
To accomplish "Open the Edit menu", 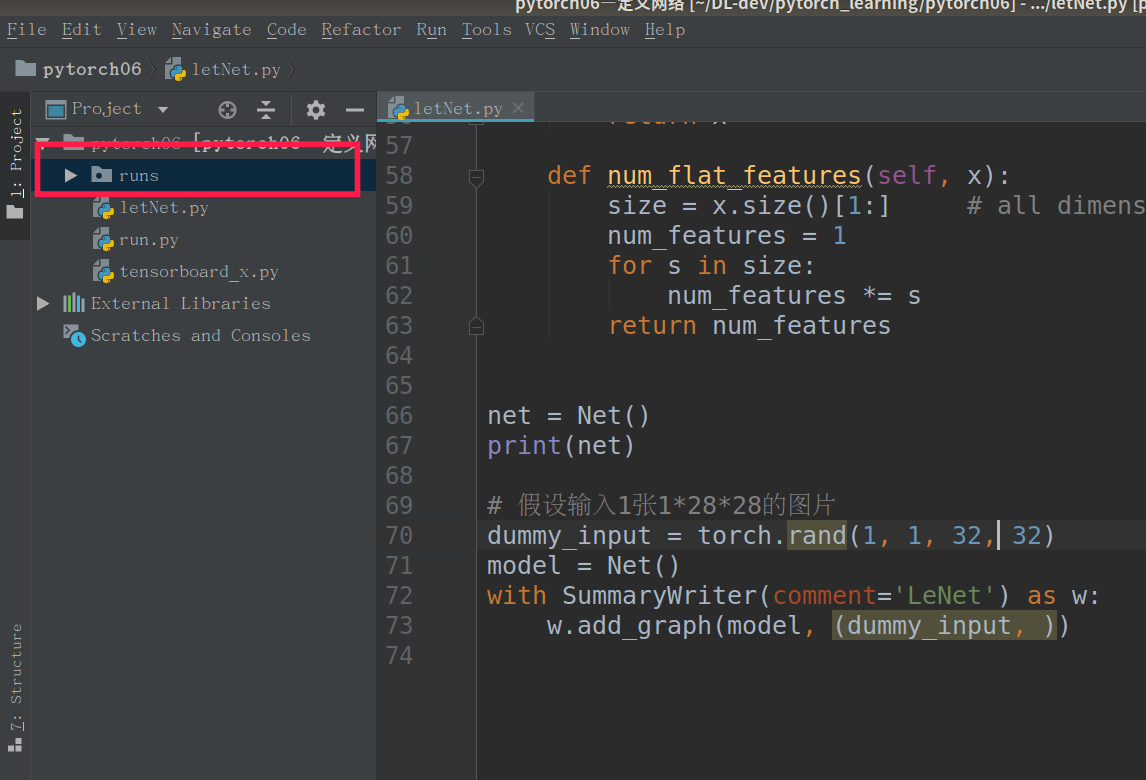I will tap(81, 30).
